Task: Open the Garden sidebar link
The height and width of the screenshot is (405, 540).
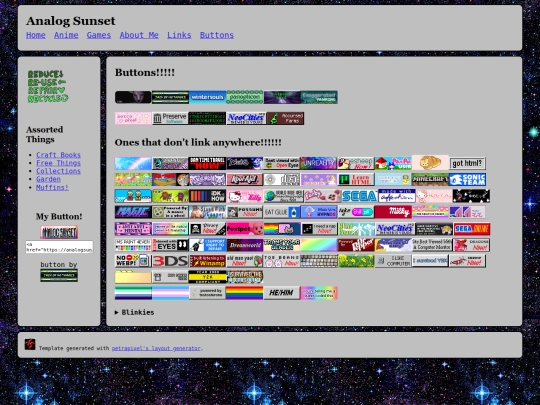Action: 48,179
